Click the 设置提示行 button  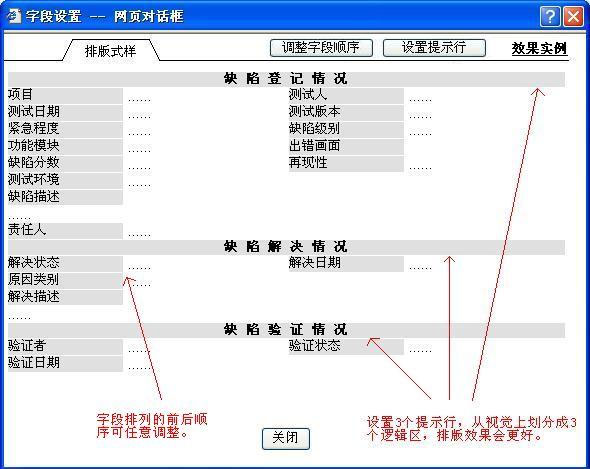click(434, 48)
